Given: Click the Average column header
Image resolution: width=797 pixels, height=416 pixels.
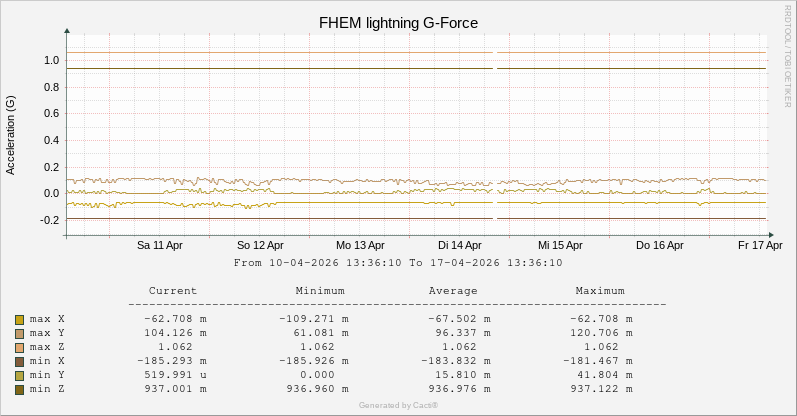Looking at the screenshot, I should click(453, 291).
